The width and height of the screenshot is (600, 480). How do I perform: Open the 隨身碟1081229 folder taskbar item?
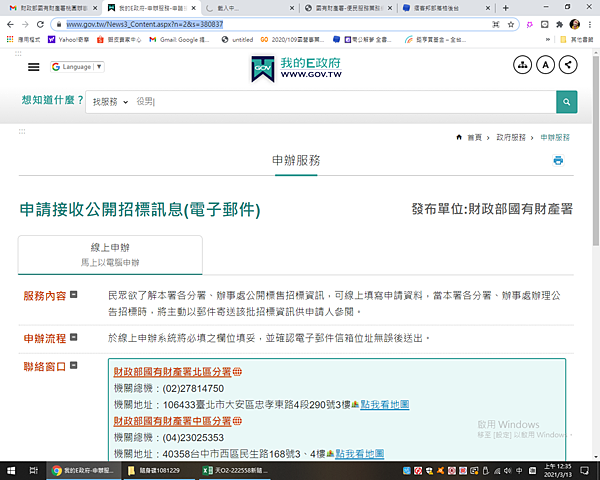point(159,470)
